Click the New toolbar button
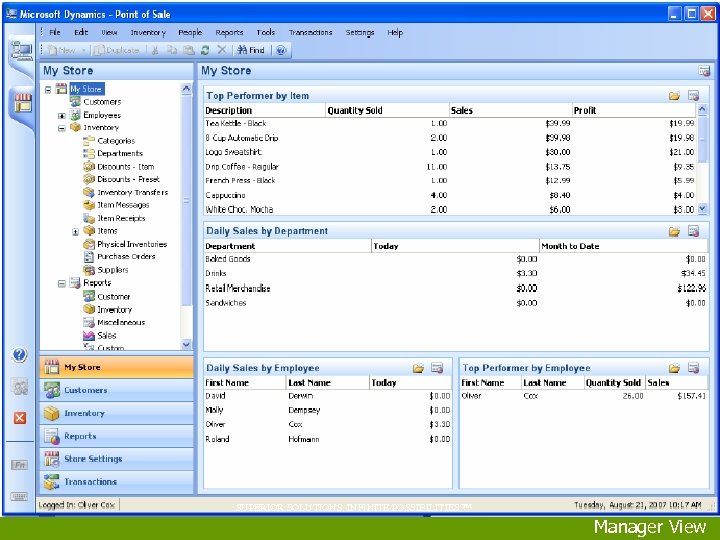Image resolution: width=720 pixels, height=540 pixels. click(62, 50)
